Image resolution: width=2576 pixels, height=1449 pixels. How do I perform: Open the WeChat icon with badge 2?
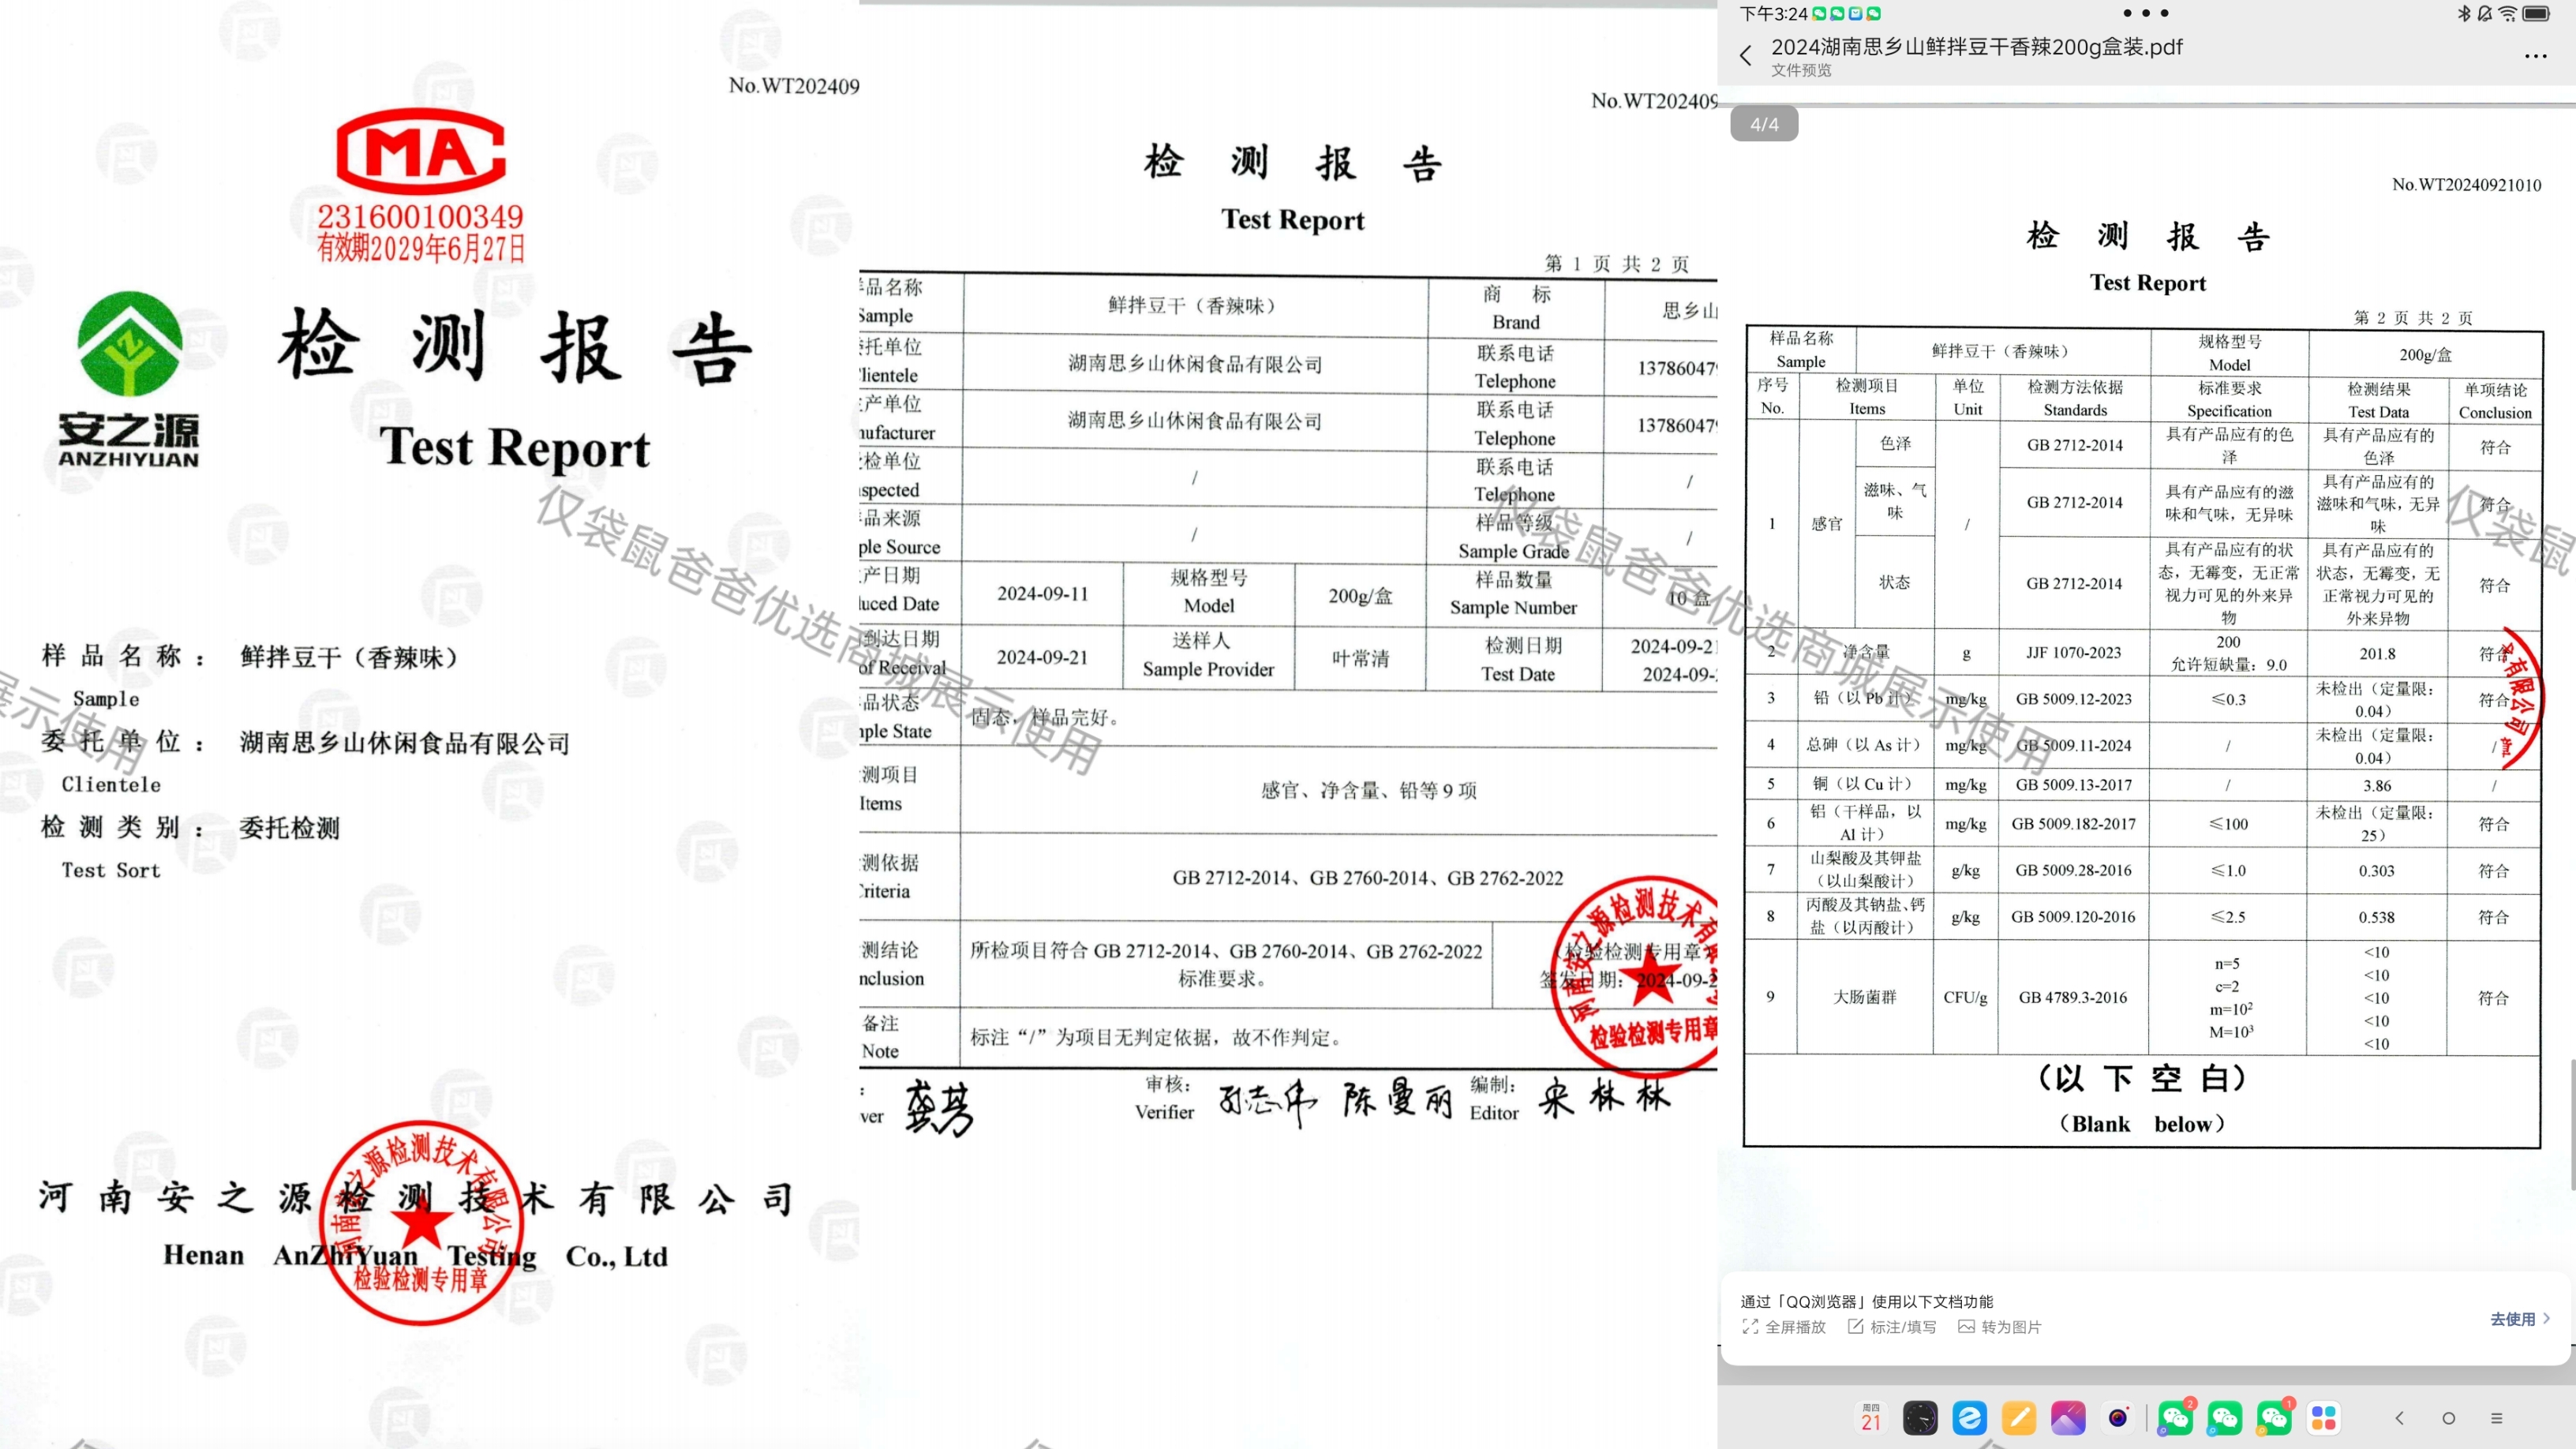coord(2175,1417)
